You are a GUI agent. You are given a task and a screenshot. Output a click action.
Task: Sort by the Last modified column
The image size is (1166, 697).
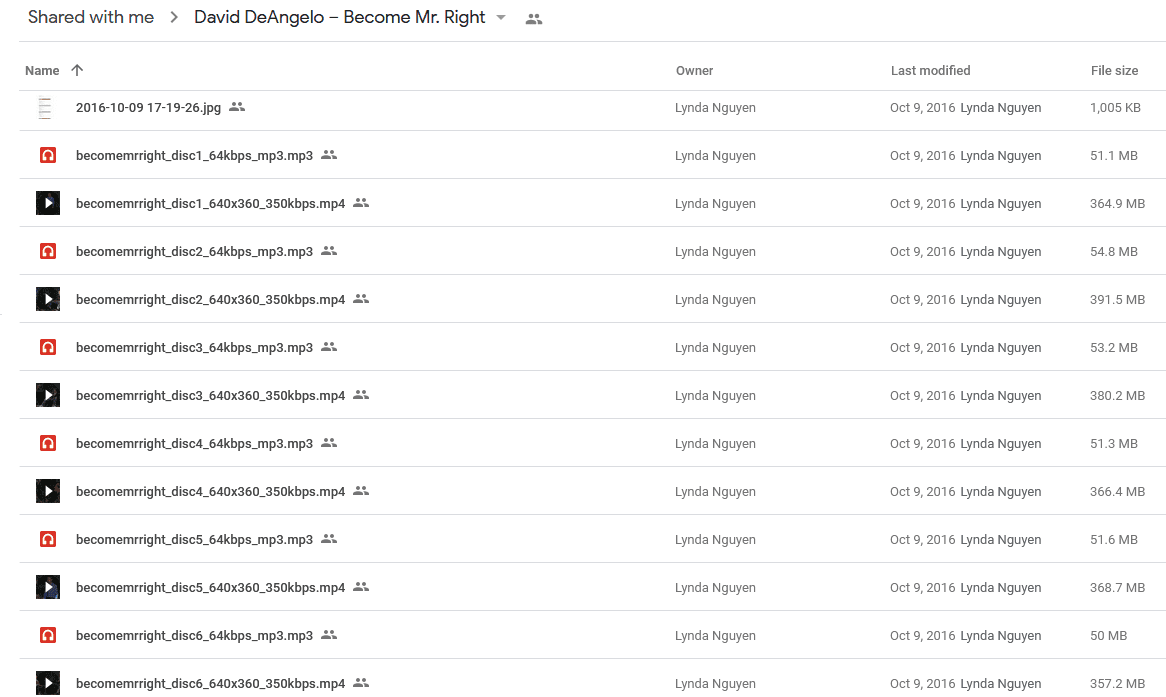930,71
